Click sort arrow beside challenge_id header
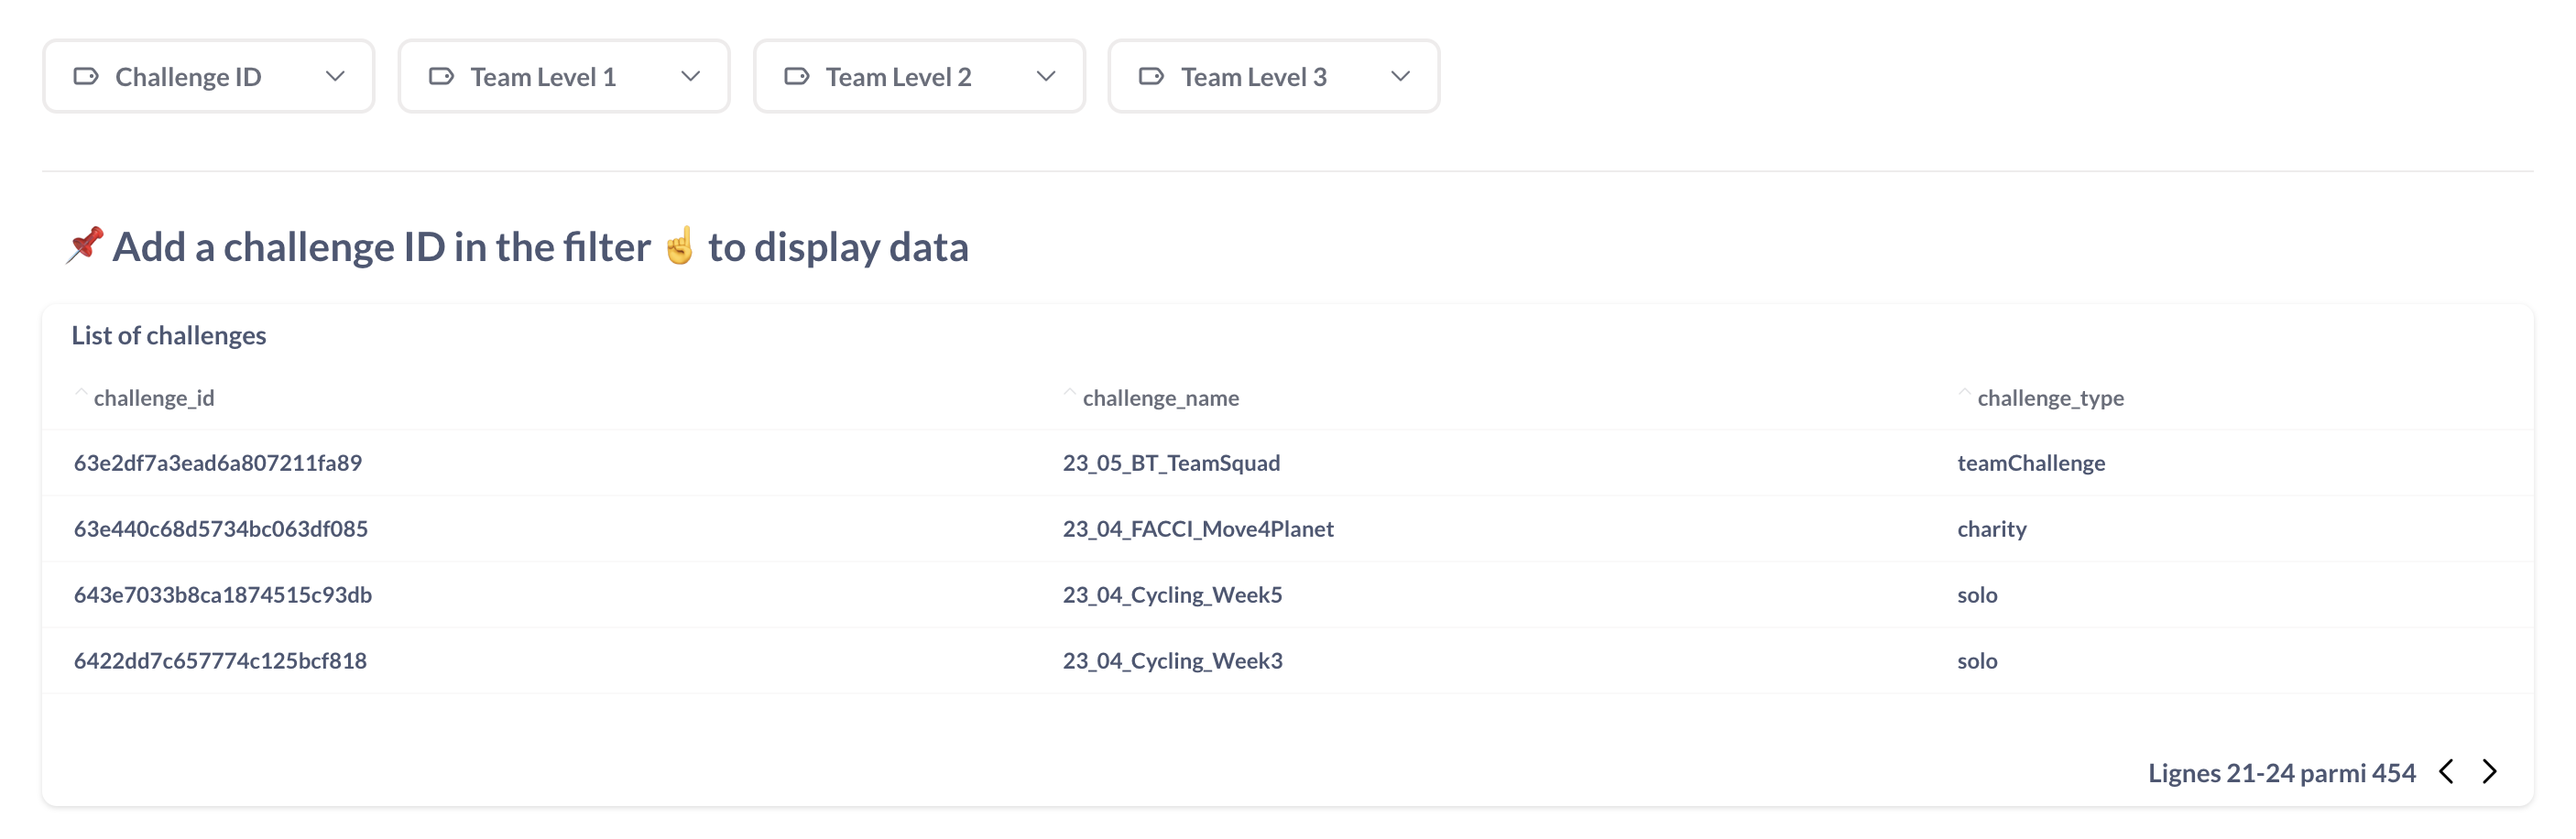 point(81,395)
